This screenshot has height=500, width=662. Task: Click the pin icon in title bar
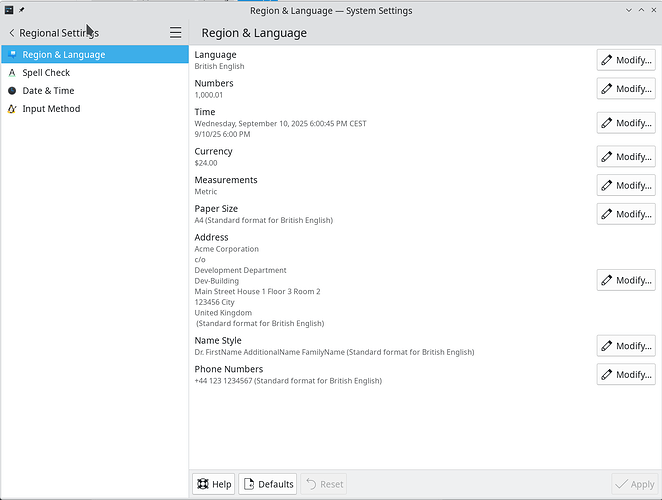(x=22, y=10)
